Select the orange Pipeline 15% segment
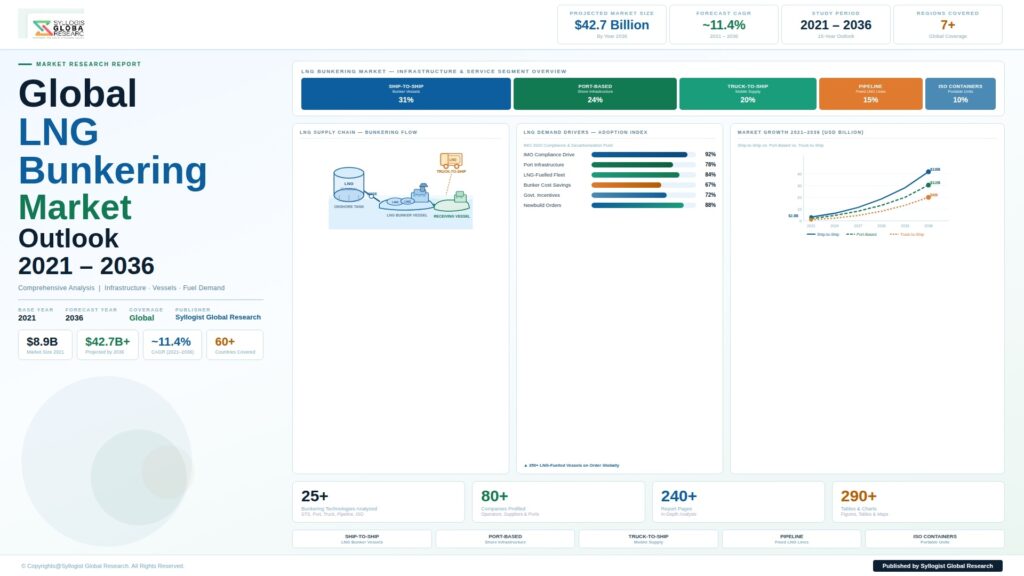Screen dimensions: 1024x576 [870, 94]
